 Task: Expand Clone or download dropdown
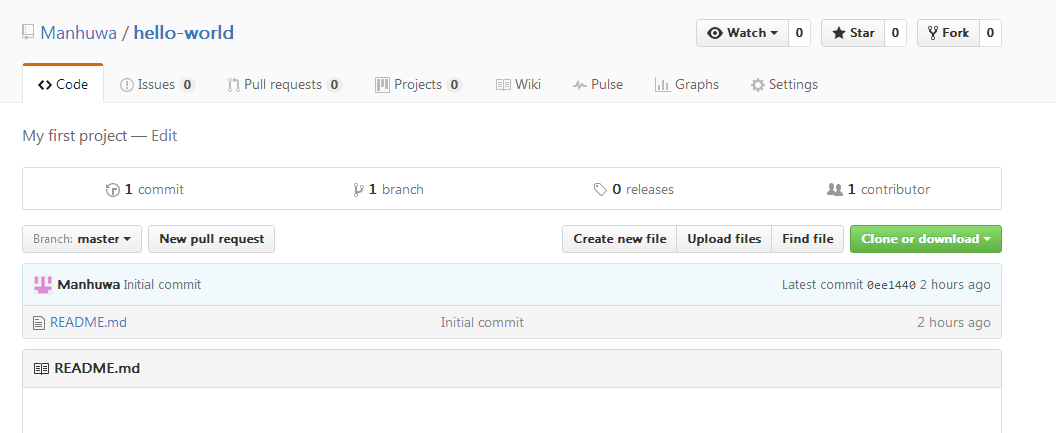click(x=926, y=239)
